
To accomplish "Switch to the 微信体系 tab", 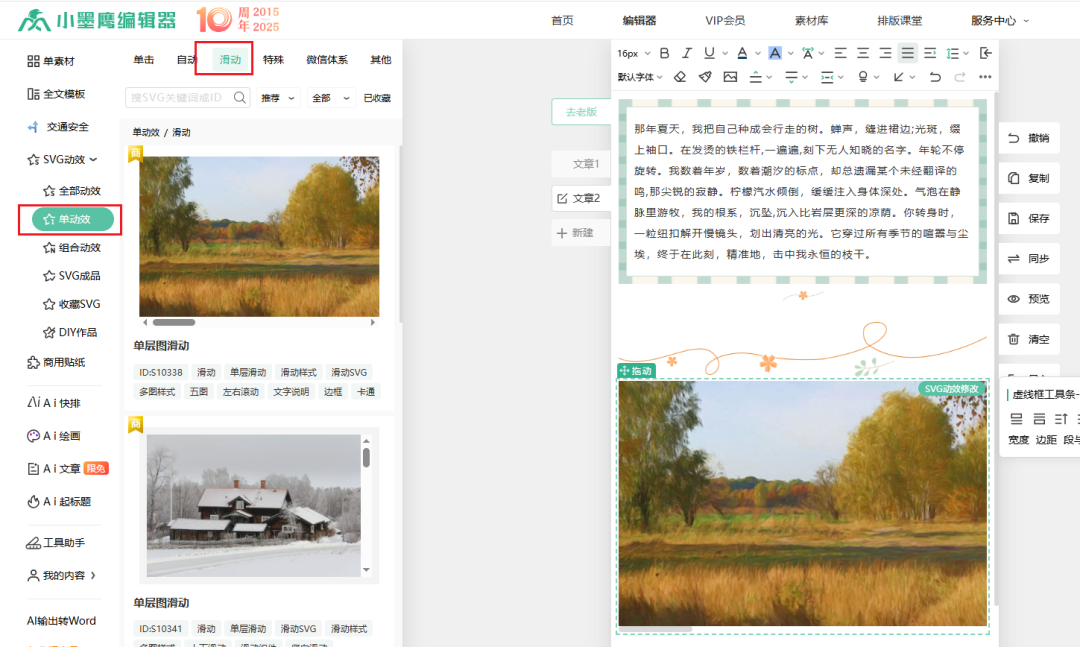I will (326, 59).
